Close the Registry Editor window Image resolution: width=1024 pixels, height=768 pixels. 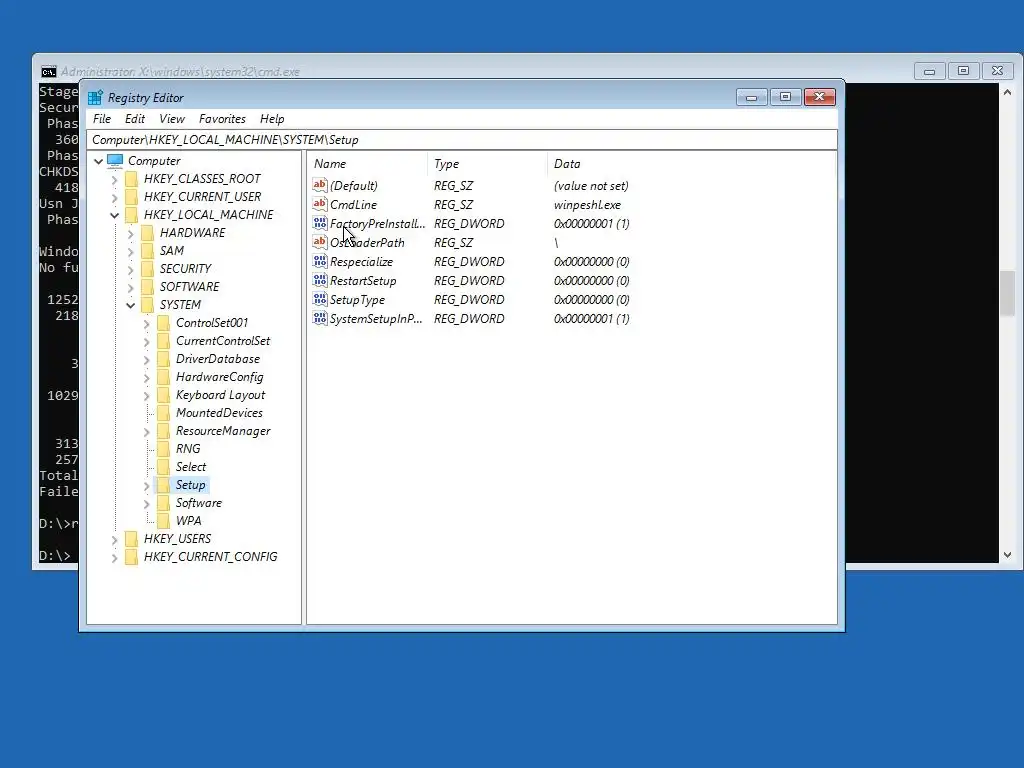pyautogui.click(x=820, y=97)
